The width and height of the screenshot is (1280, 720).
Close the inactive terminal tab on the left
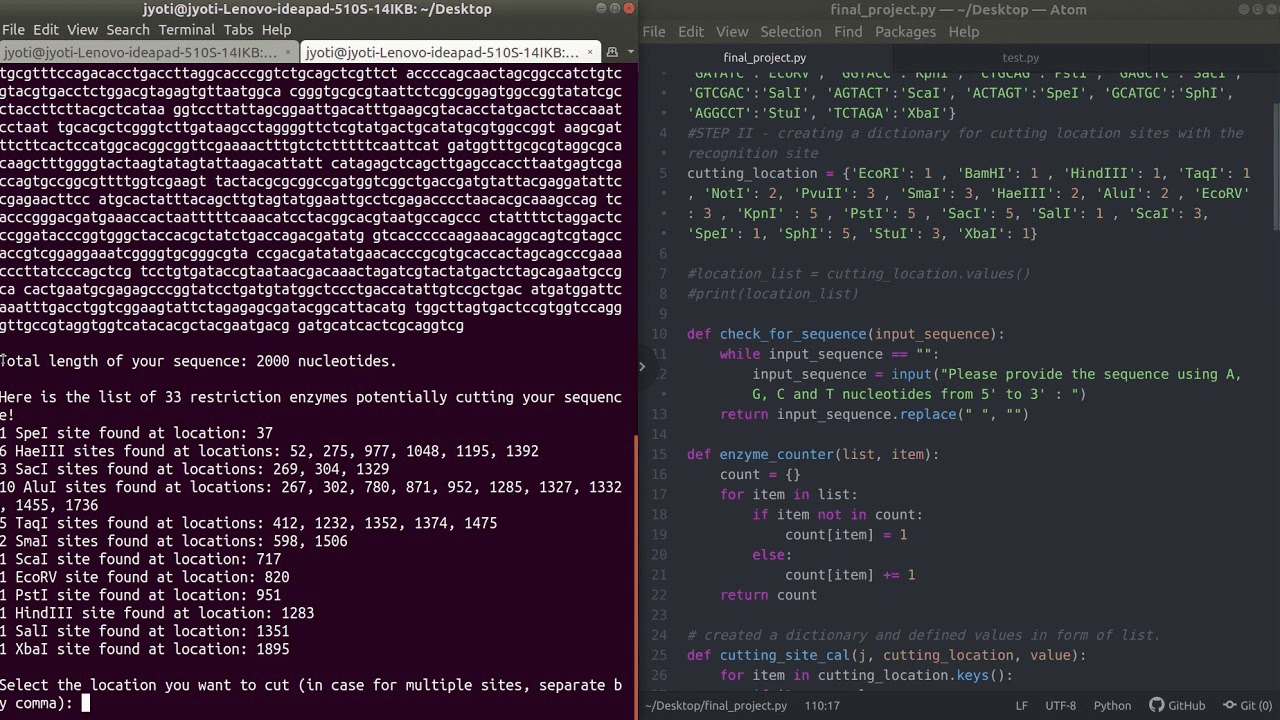coord(289,52)
